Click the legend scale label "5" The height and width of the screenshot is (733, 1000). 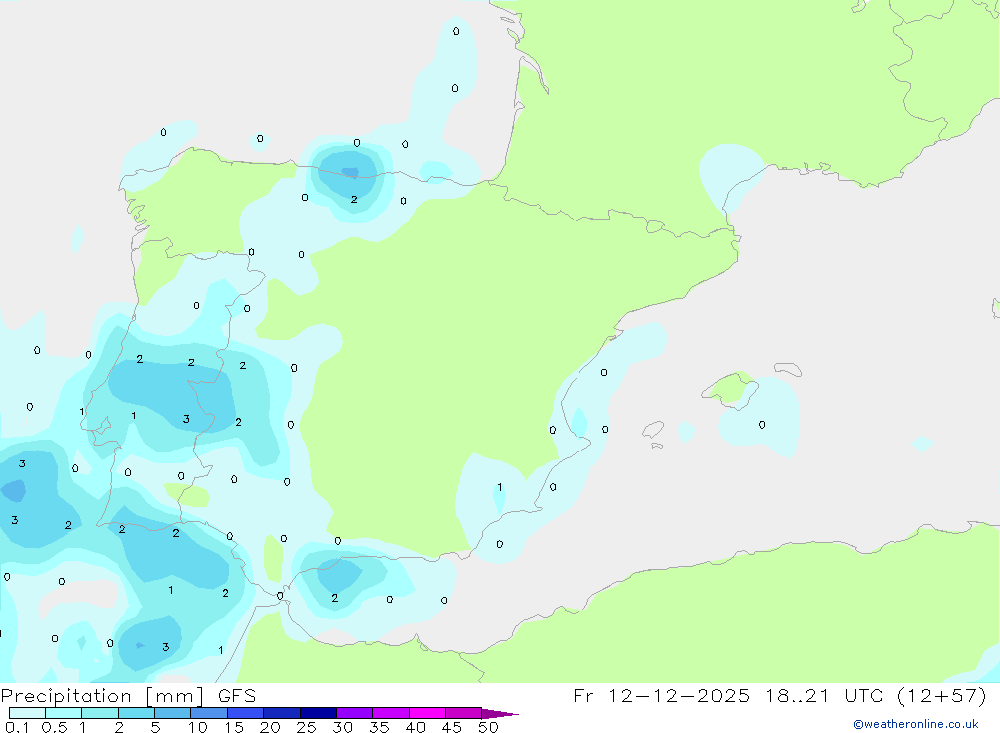click(155, 727)
